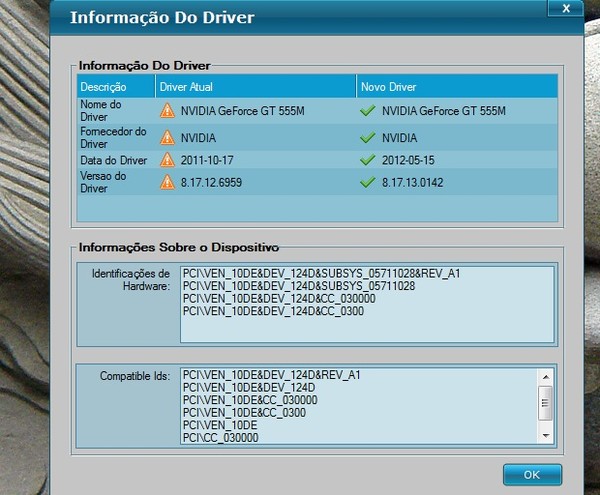Image resolution: width=600 pixels, height=495 pixels.
Task: Click green checkmark next to 8.17.13.0142
Action: [367, 182]
